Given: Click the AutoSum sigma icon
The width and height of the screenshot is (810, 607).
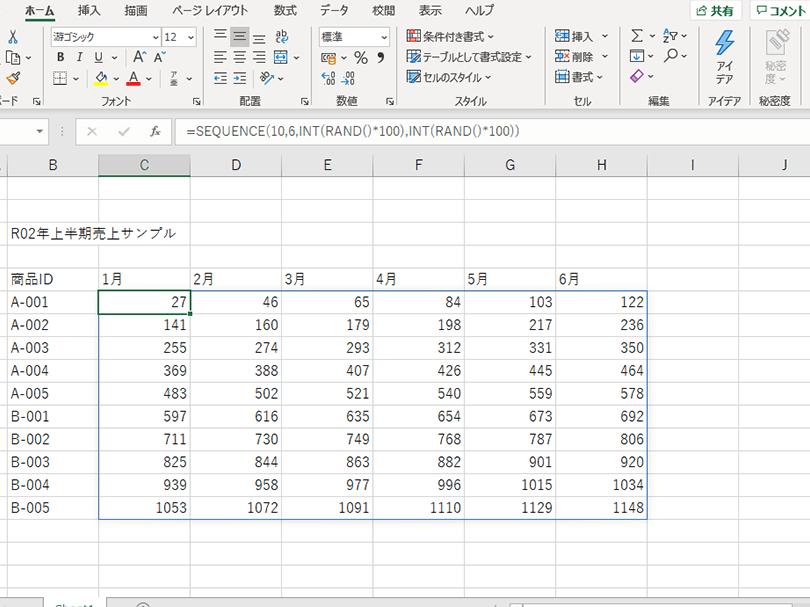Looking at the screenshot, I should (x=637, y=37).
